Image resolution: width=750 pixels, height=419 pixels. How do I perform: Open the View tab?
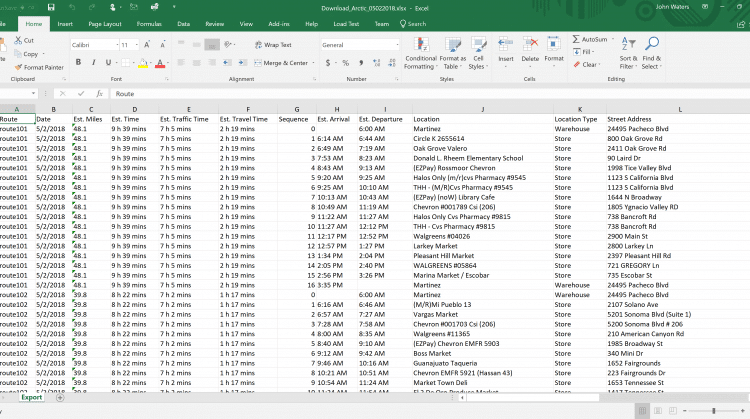click(x=246, y=24)
